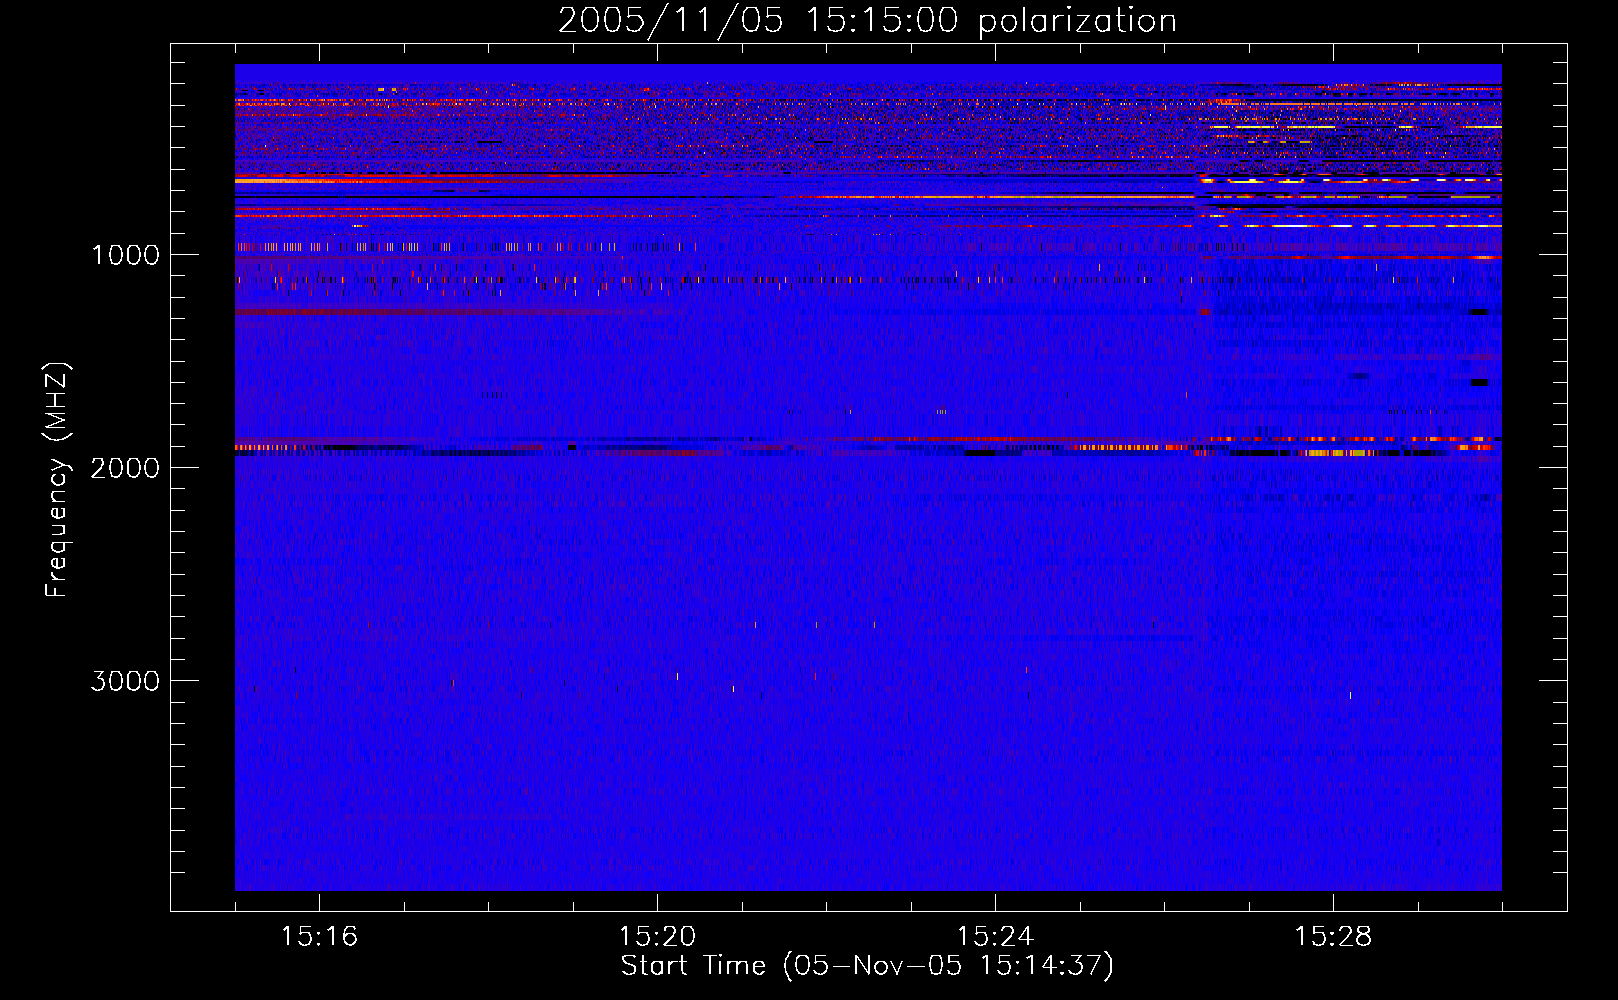Click the 15:24 time tick label
Viewport: 1618px width, 1000px height.
click(995, 937)
